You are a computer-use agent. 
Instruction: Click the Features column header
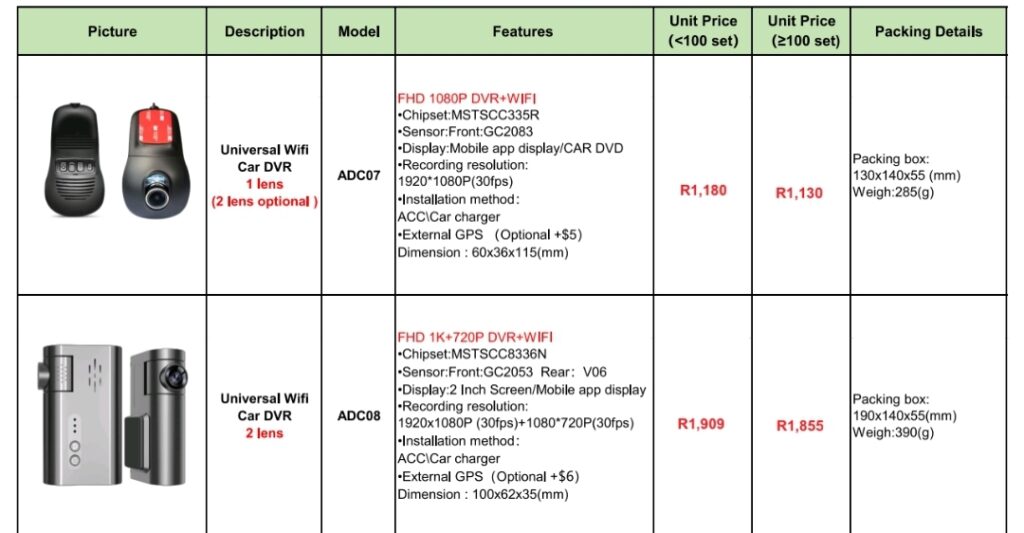(x=522, y=31)
